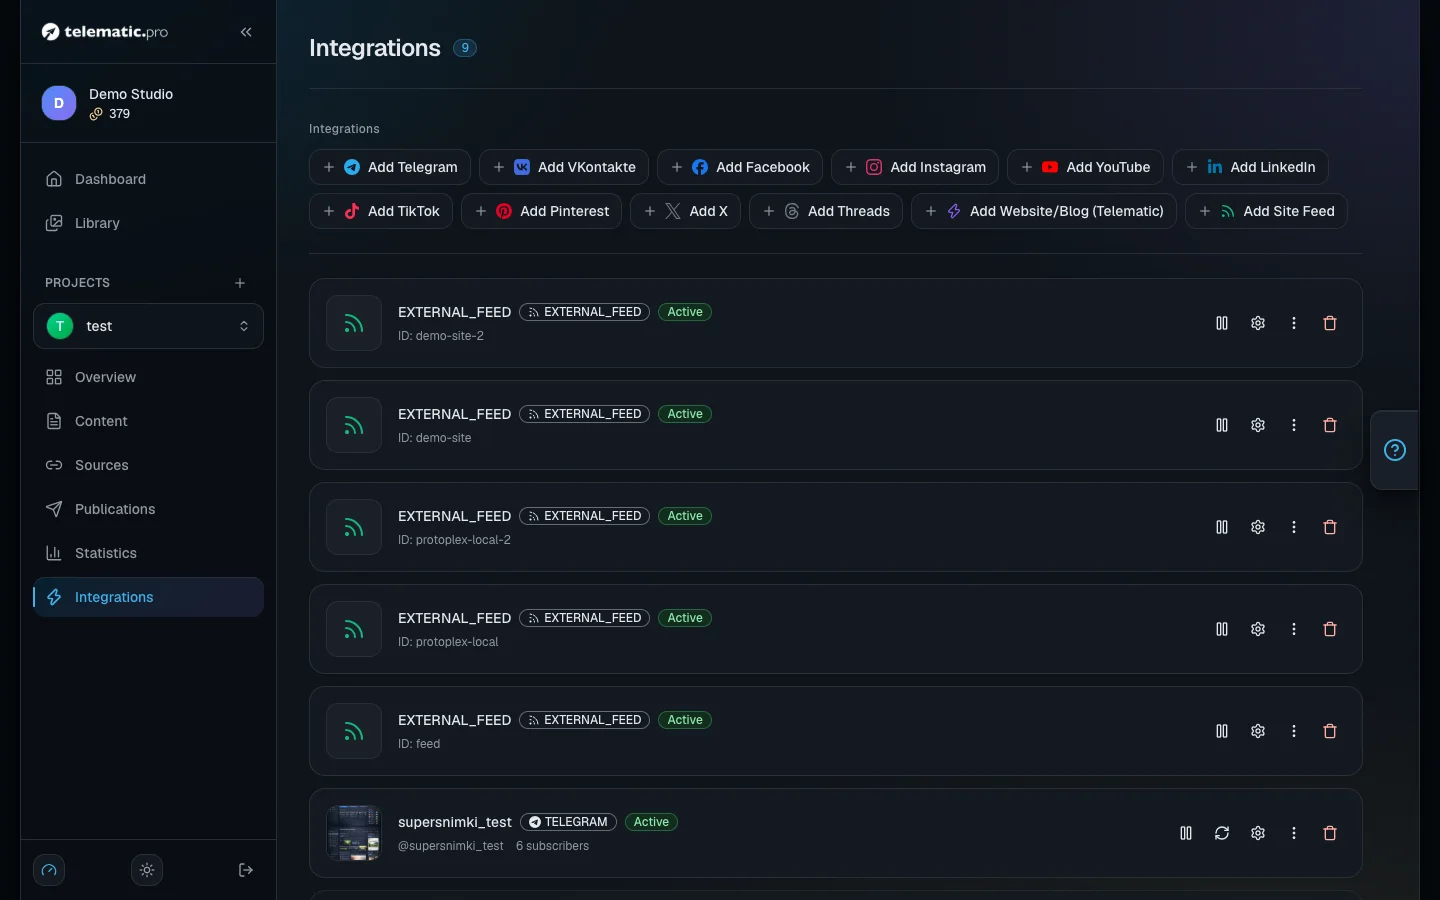Open the help question-mark widget
Image resolution: width=1440 pixels, height=900 pixels.
tap(1395, 450)
